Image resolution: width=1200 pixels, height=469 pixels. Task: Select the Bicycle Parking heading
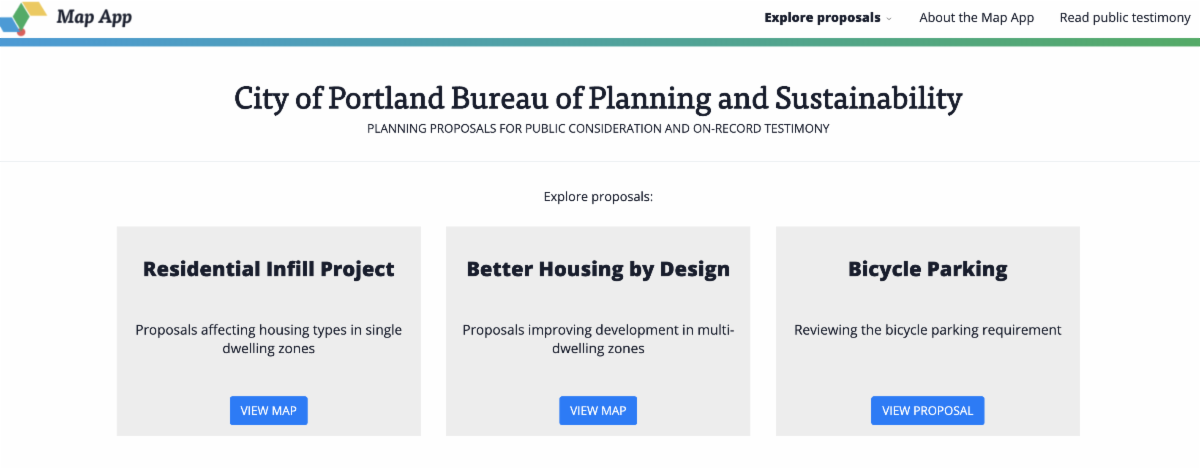927,269
